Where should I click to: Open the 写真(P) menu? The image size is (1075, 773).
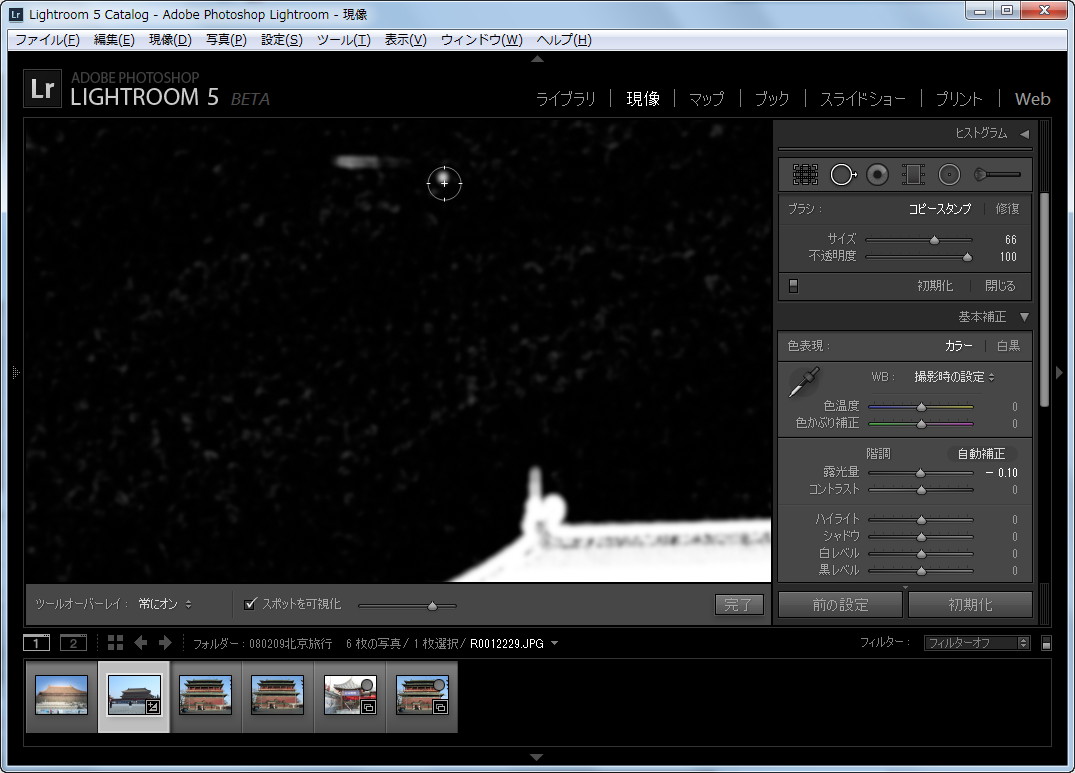226,40
